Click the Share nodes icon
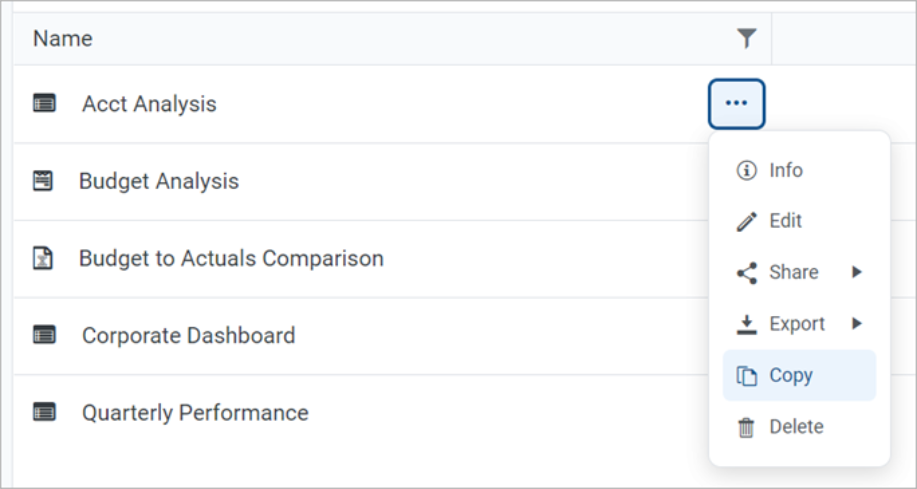The image size is (917, 489). tap(746, 273)
